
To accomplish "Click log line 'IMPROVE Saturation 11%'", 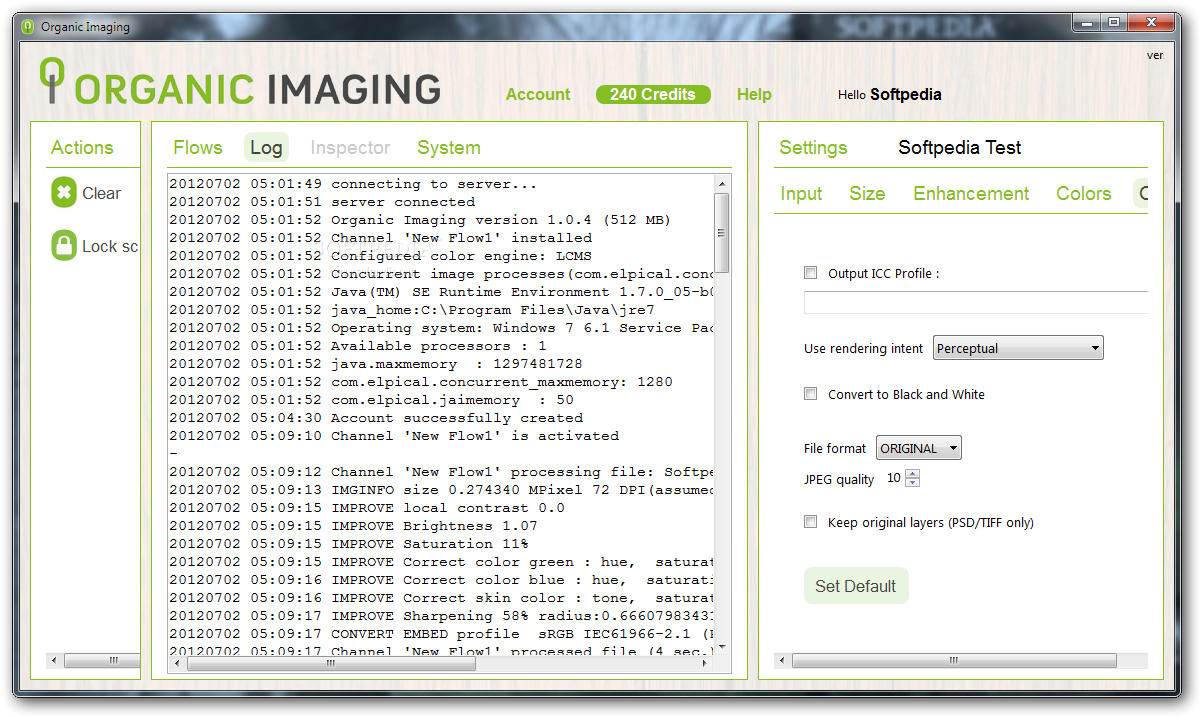I will pos(349,544).
